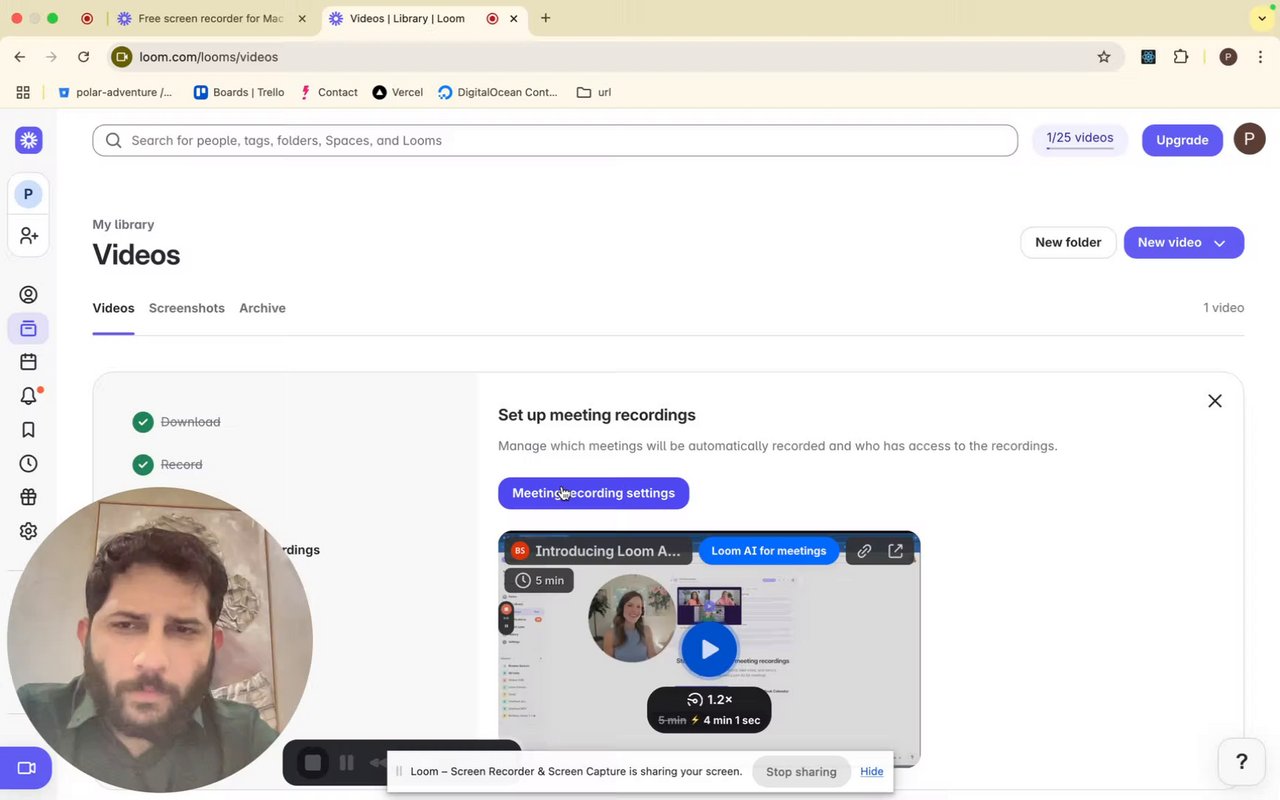
Task: Click the Upgrade button
Action: tap(1182, 140)
